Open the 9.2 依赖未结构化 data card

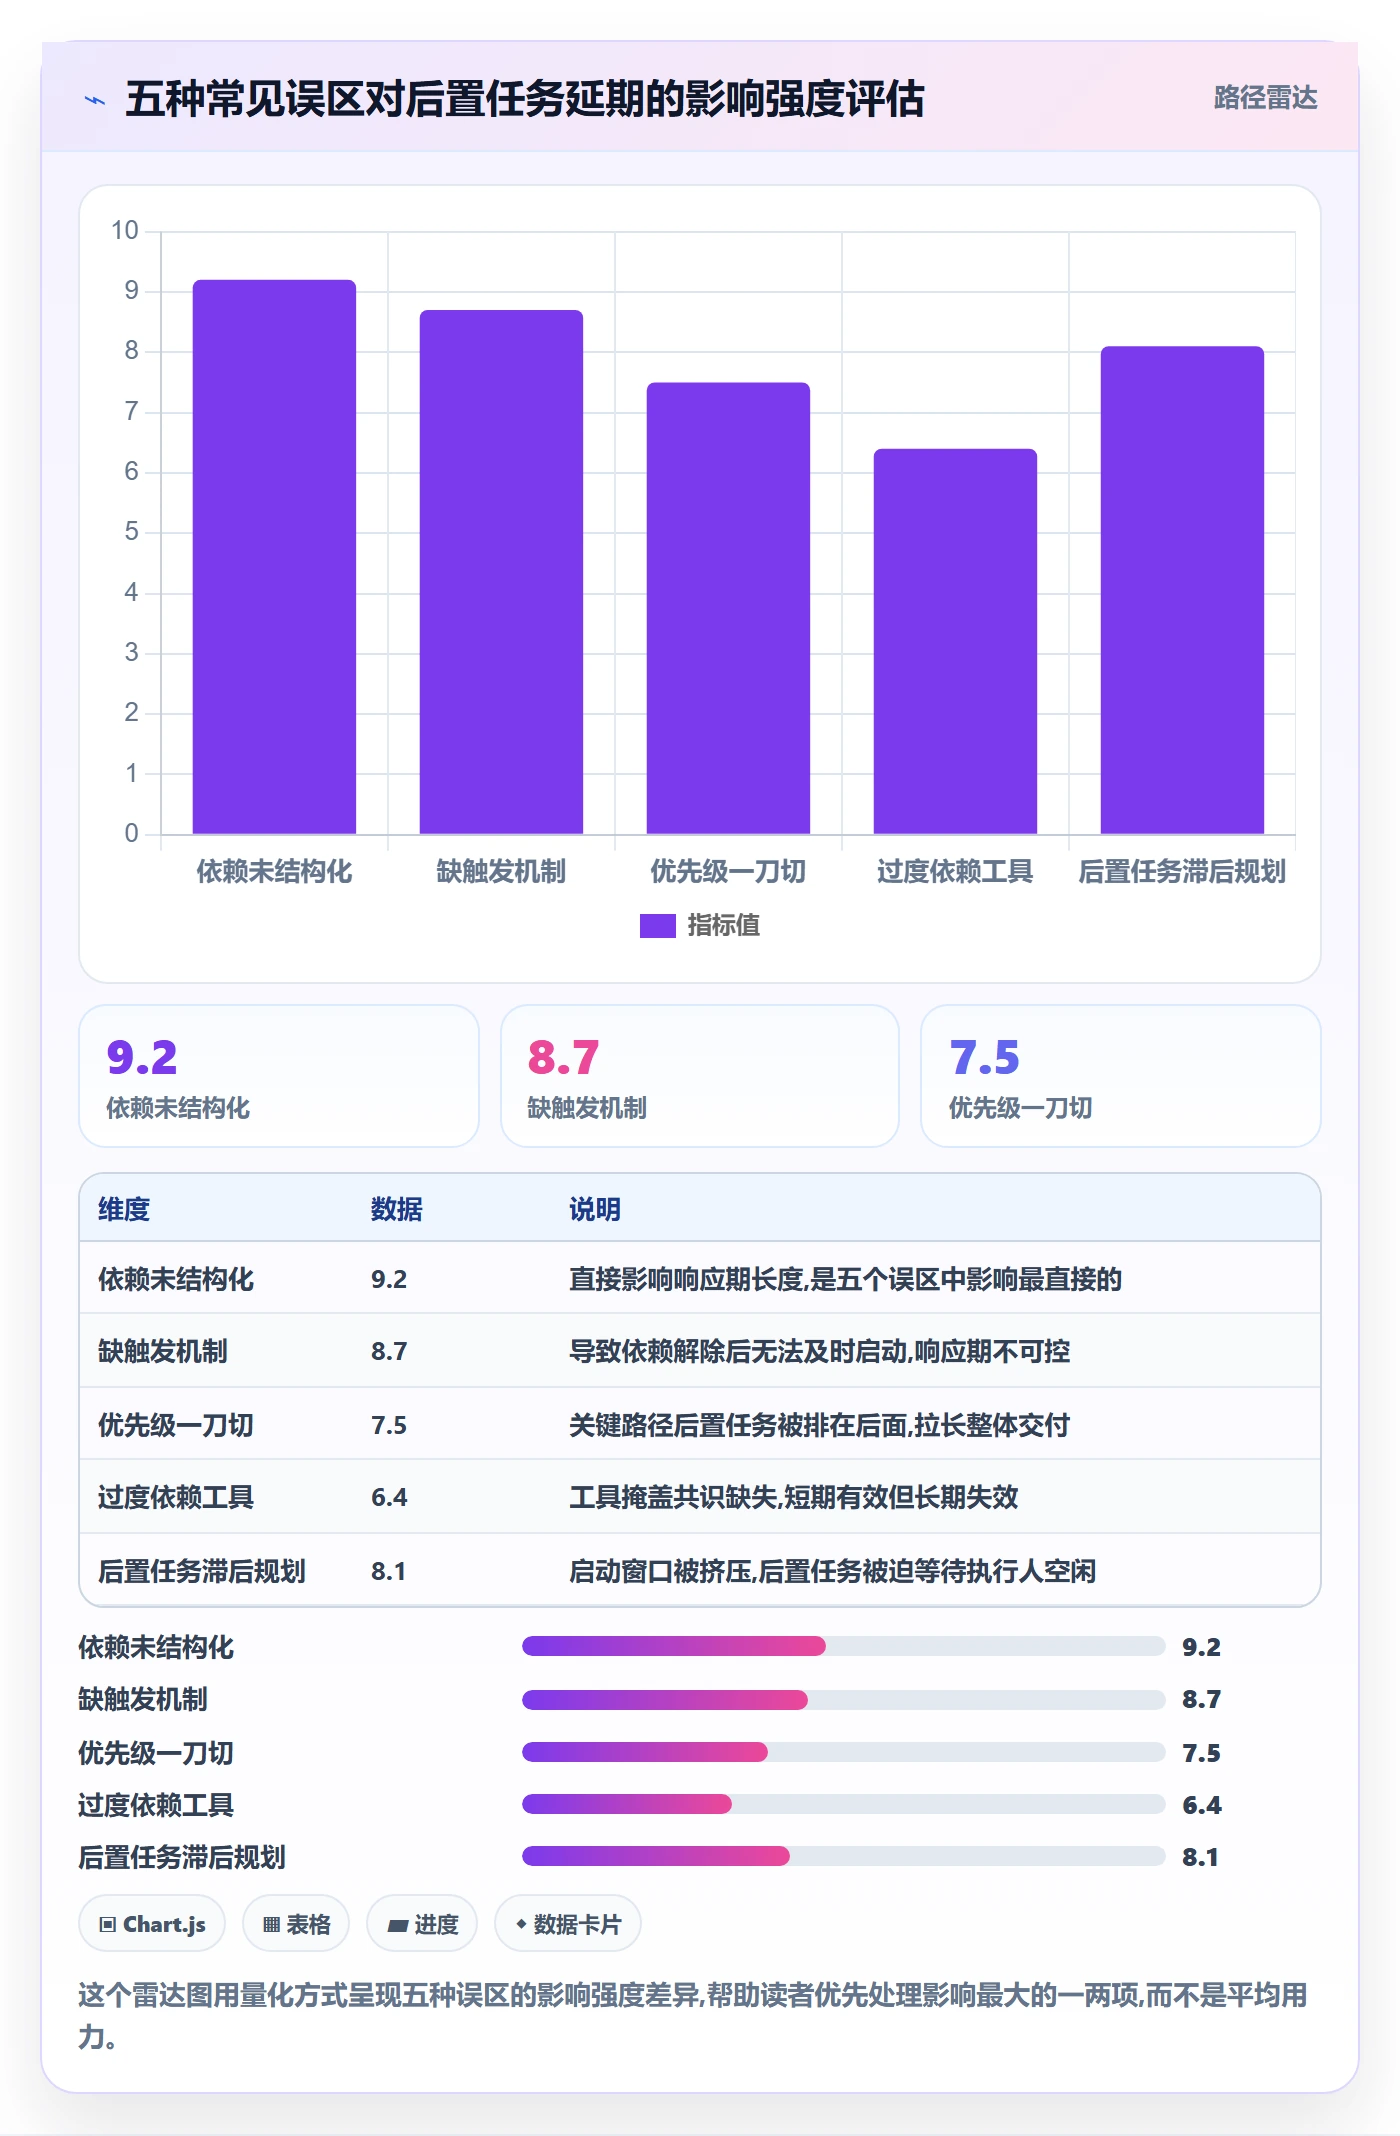279,1076
